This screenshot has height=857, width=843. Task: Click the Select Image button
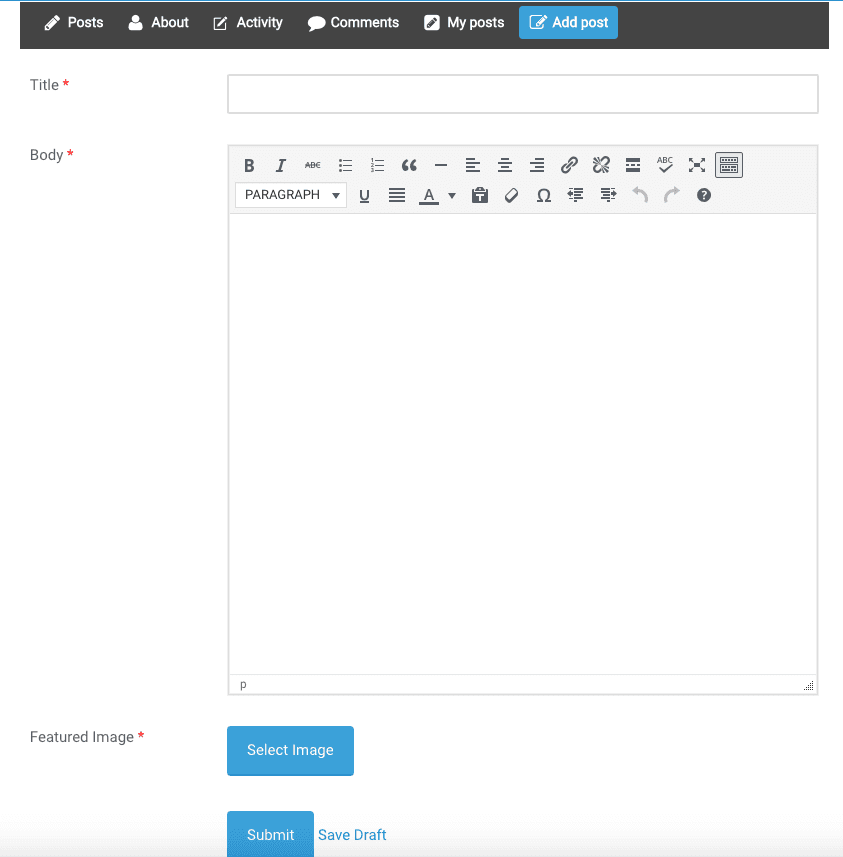(x=290, y=750)
